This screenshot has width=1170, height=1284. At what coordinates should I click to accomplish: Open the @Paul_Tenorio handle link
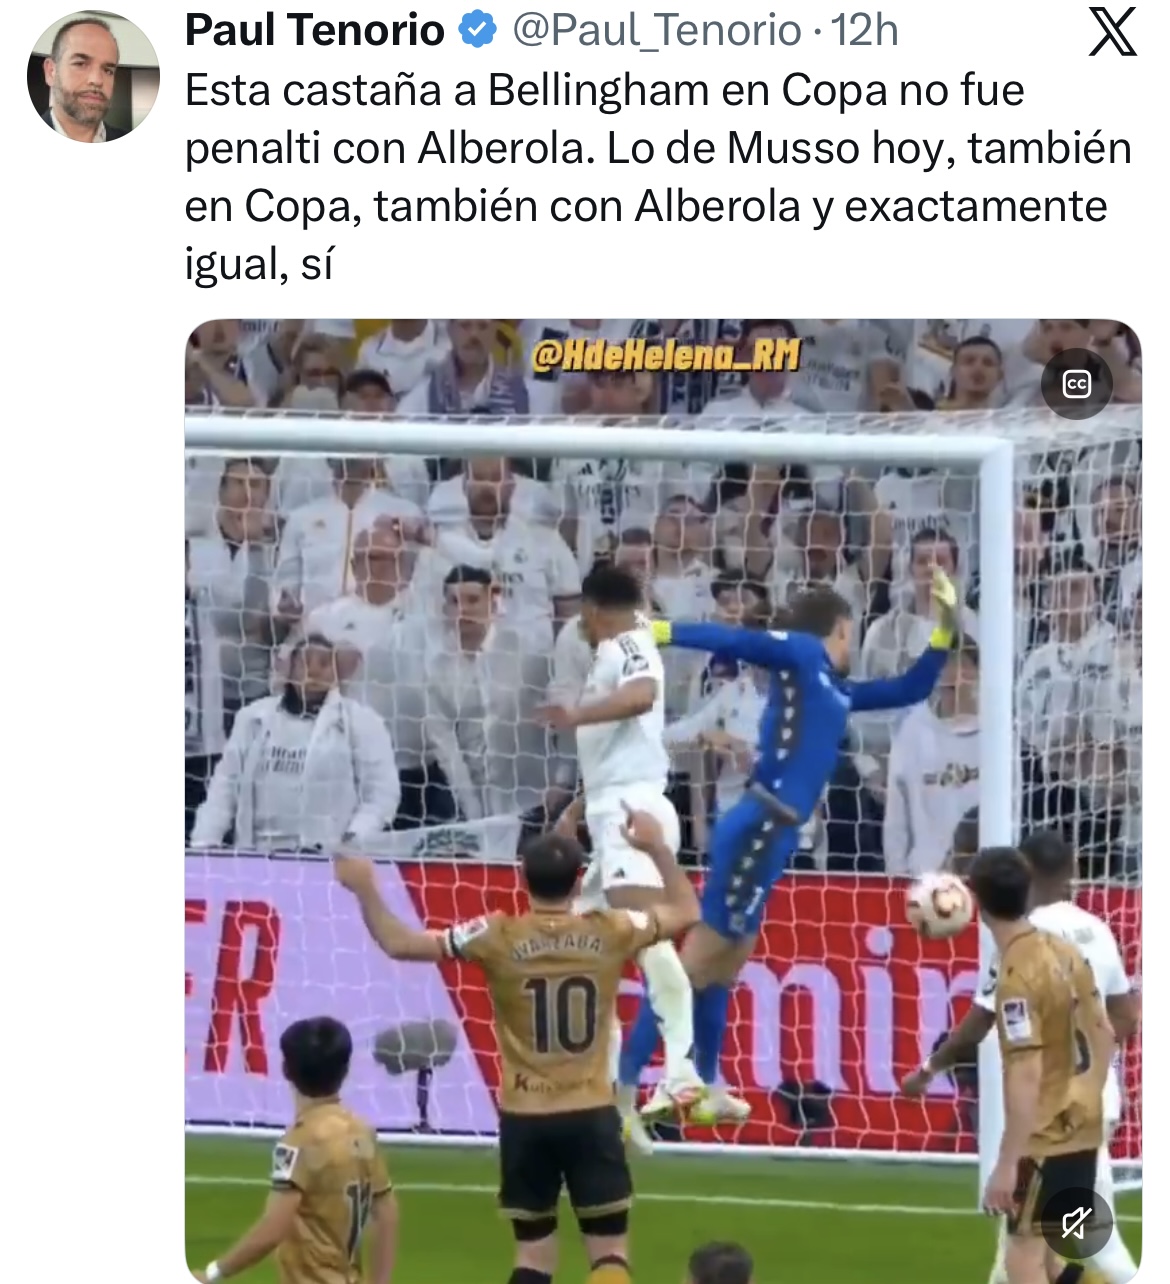click(x=657, y=30)
